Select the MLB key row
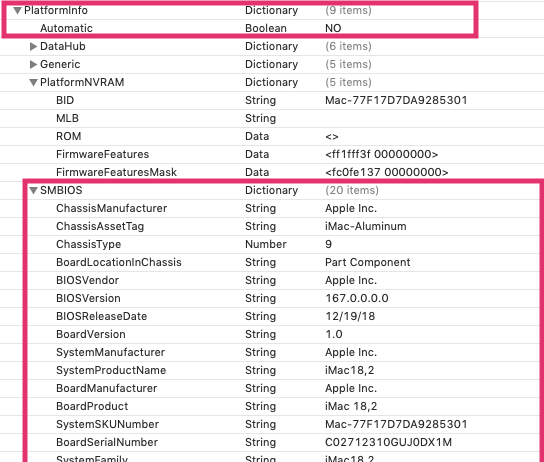The width and height of the screenshot is (544, 462). [x=67, y=118]
